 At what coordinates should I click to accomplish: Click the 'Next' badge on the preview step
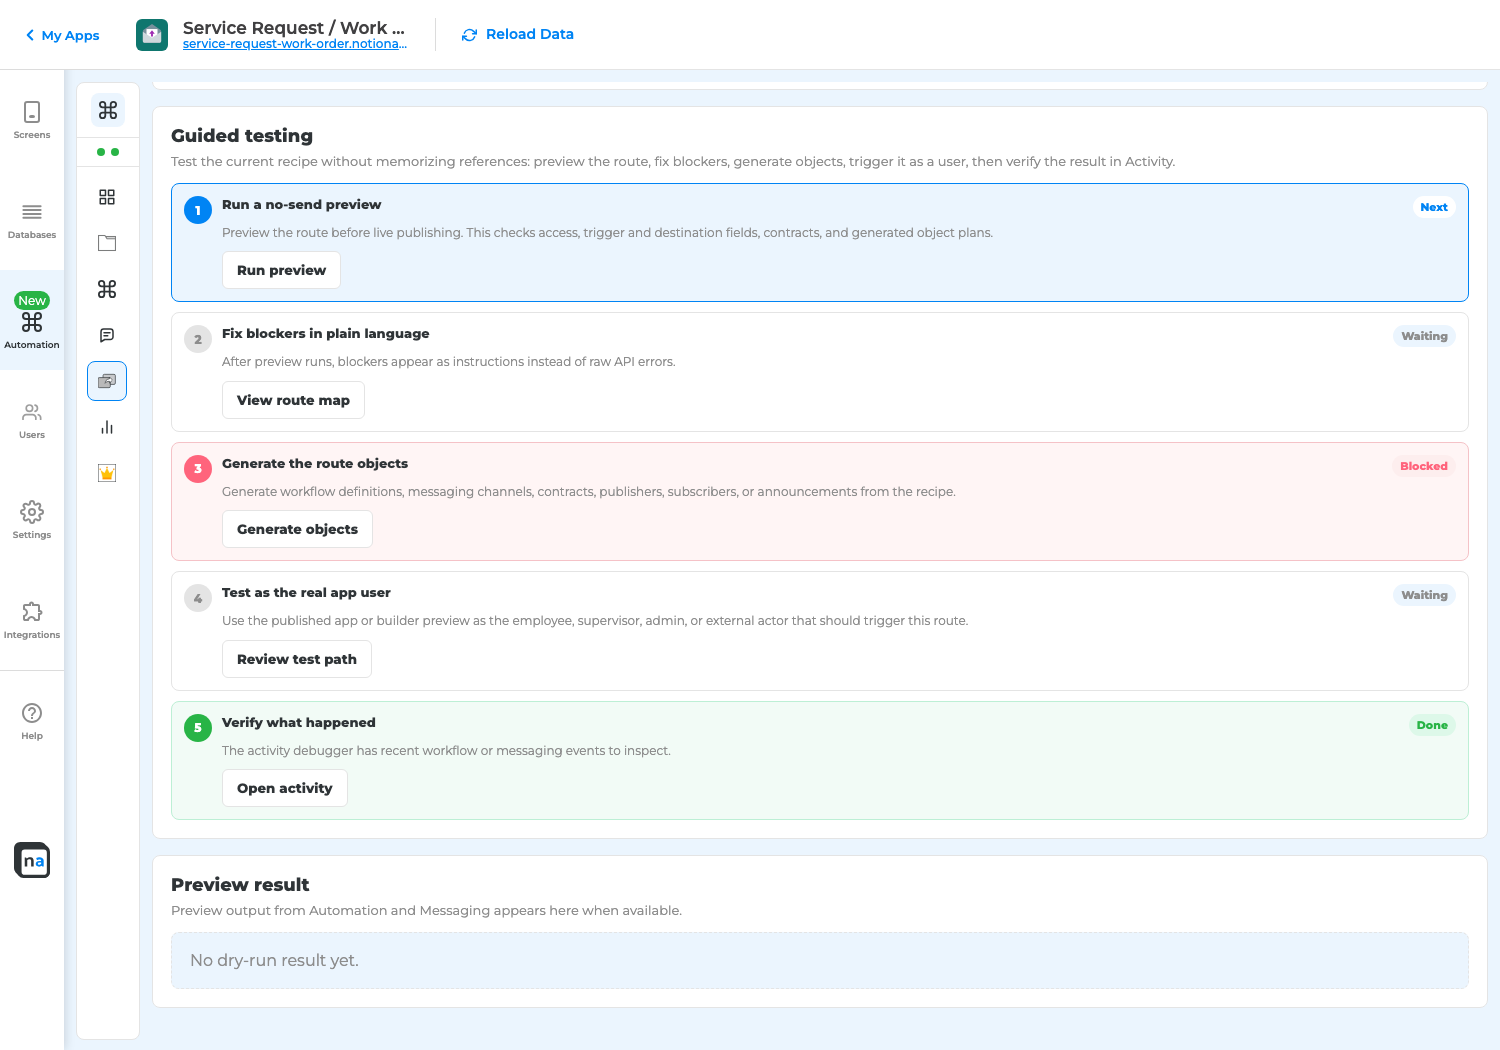pos(1434,207)
